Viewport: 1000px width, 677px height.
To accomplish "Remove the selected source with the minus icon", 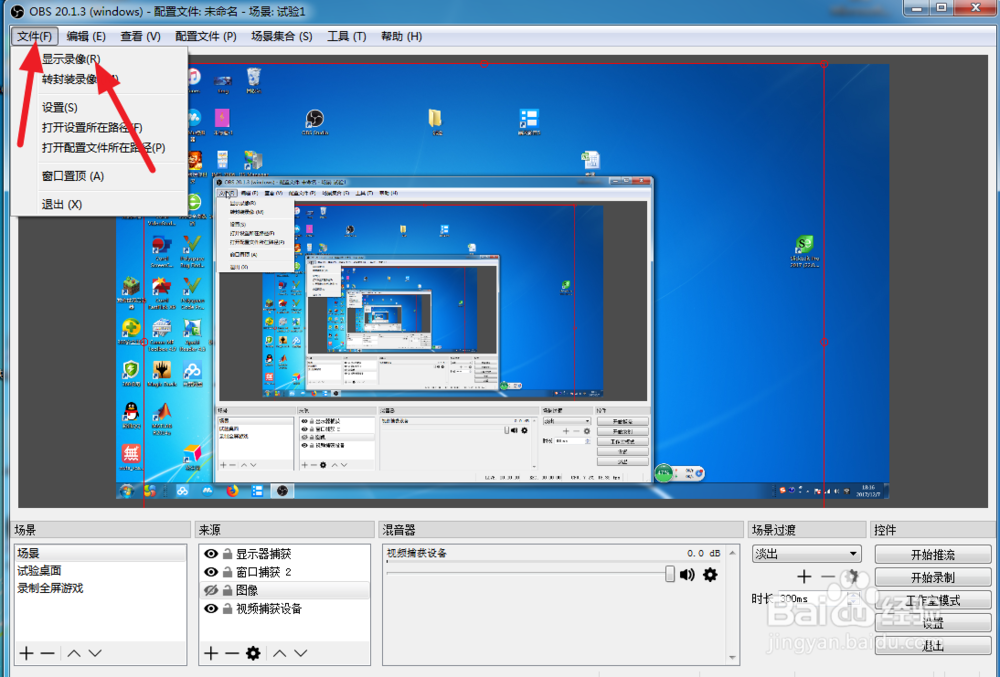I will pos(232,653).
